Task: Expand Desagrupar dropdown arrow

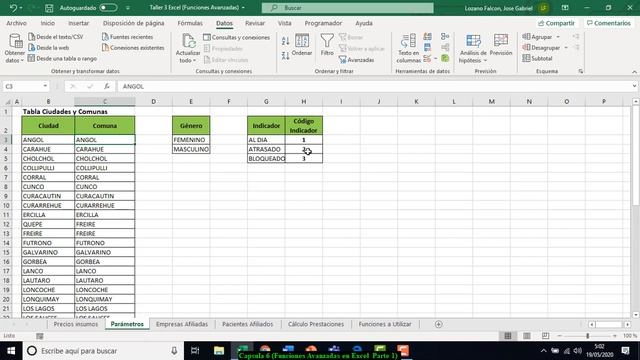Action: pos(566,48)
